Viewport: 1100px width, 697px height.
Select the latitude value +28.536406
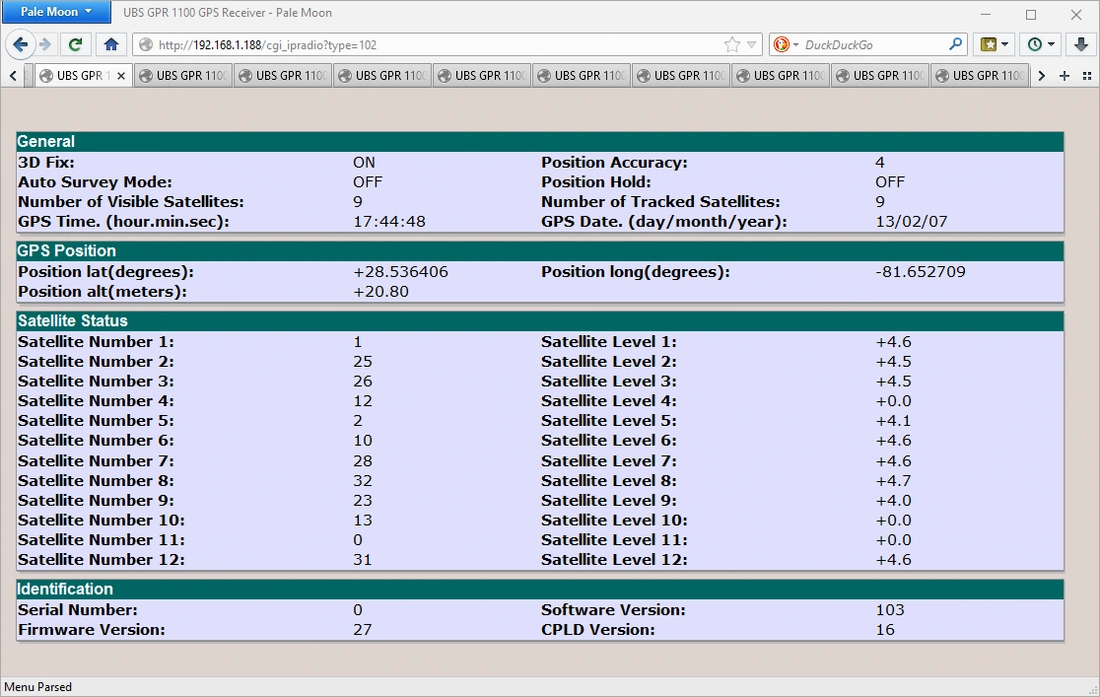tap(401, 271)
